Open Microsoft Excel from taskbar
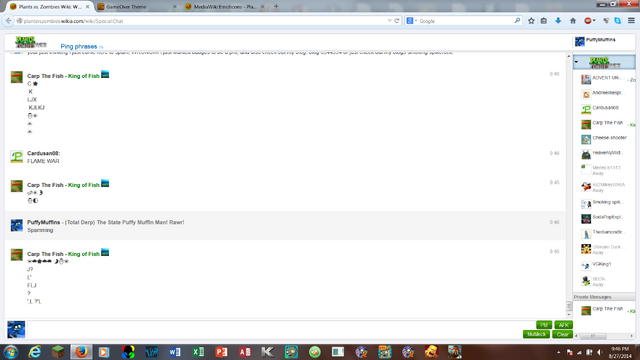Screen dimensions: 640x360 click(x=198, y=352)
